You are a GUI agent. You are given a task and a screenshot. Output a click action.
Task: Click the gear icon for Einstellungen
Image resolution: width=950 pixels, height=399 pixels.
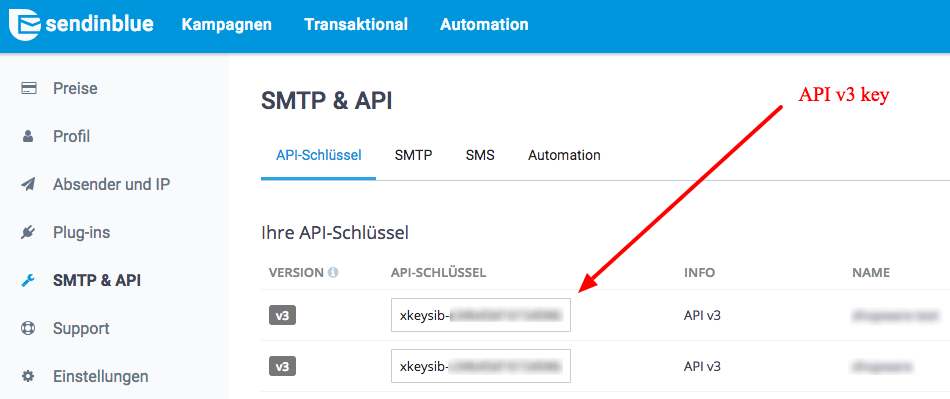[28, 376]
